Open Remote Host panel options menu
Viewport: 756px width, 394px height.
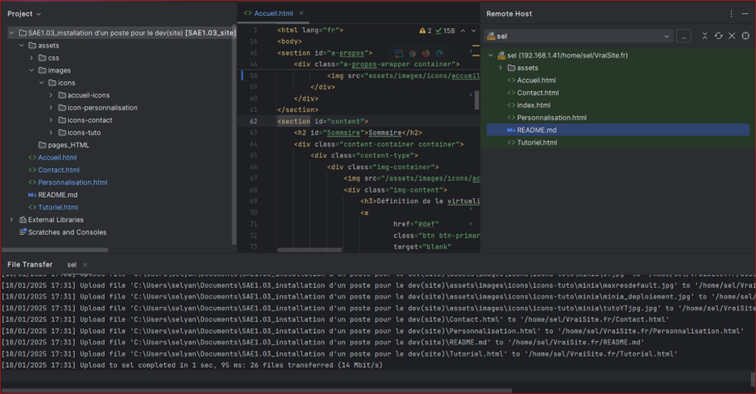click(x=731, y=14)
